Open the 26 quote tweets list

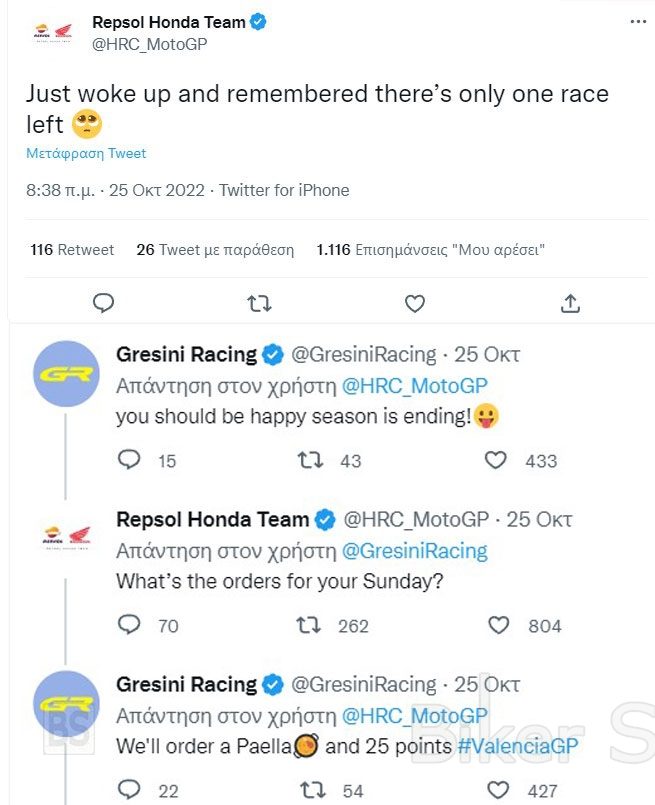tap(215, 250)
